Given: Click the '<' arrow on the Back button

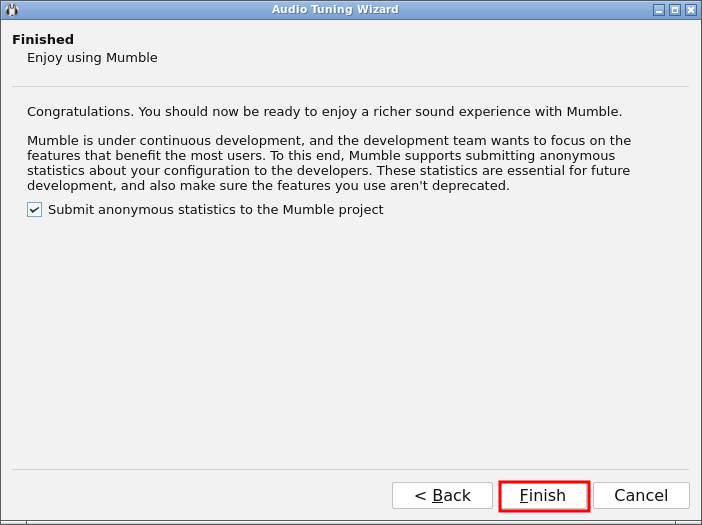Looking at the screenshot, I should 420,495.
